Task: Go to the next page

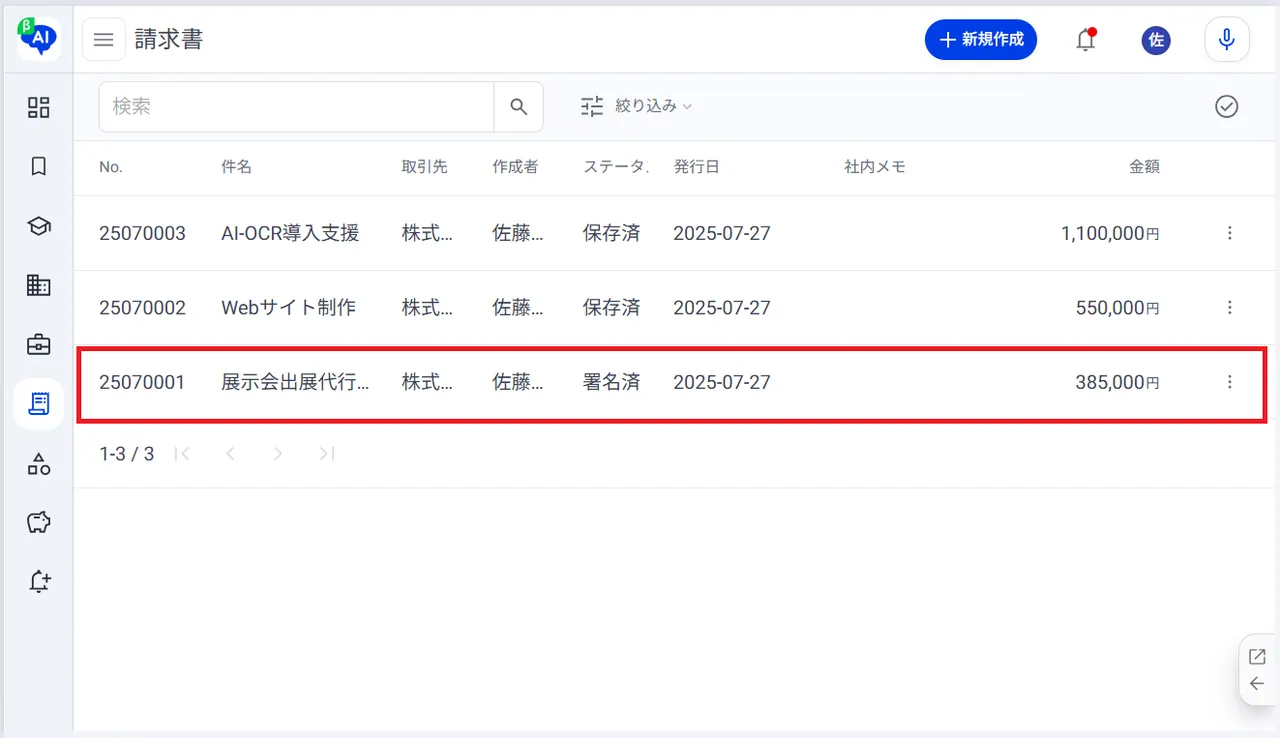Action: (278, 454)
